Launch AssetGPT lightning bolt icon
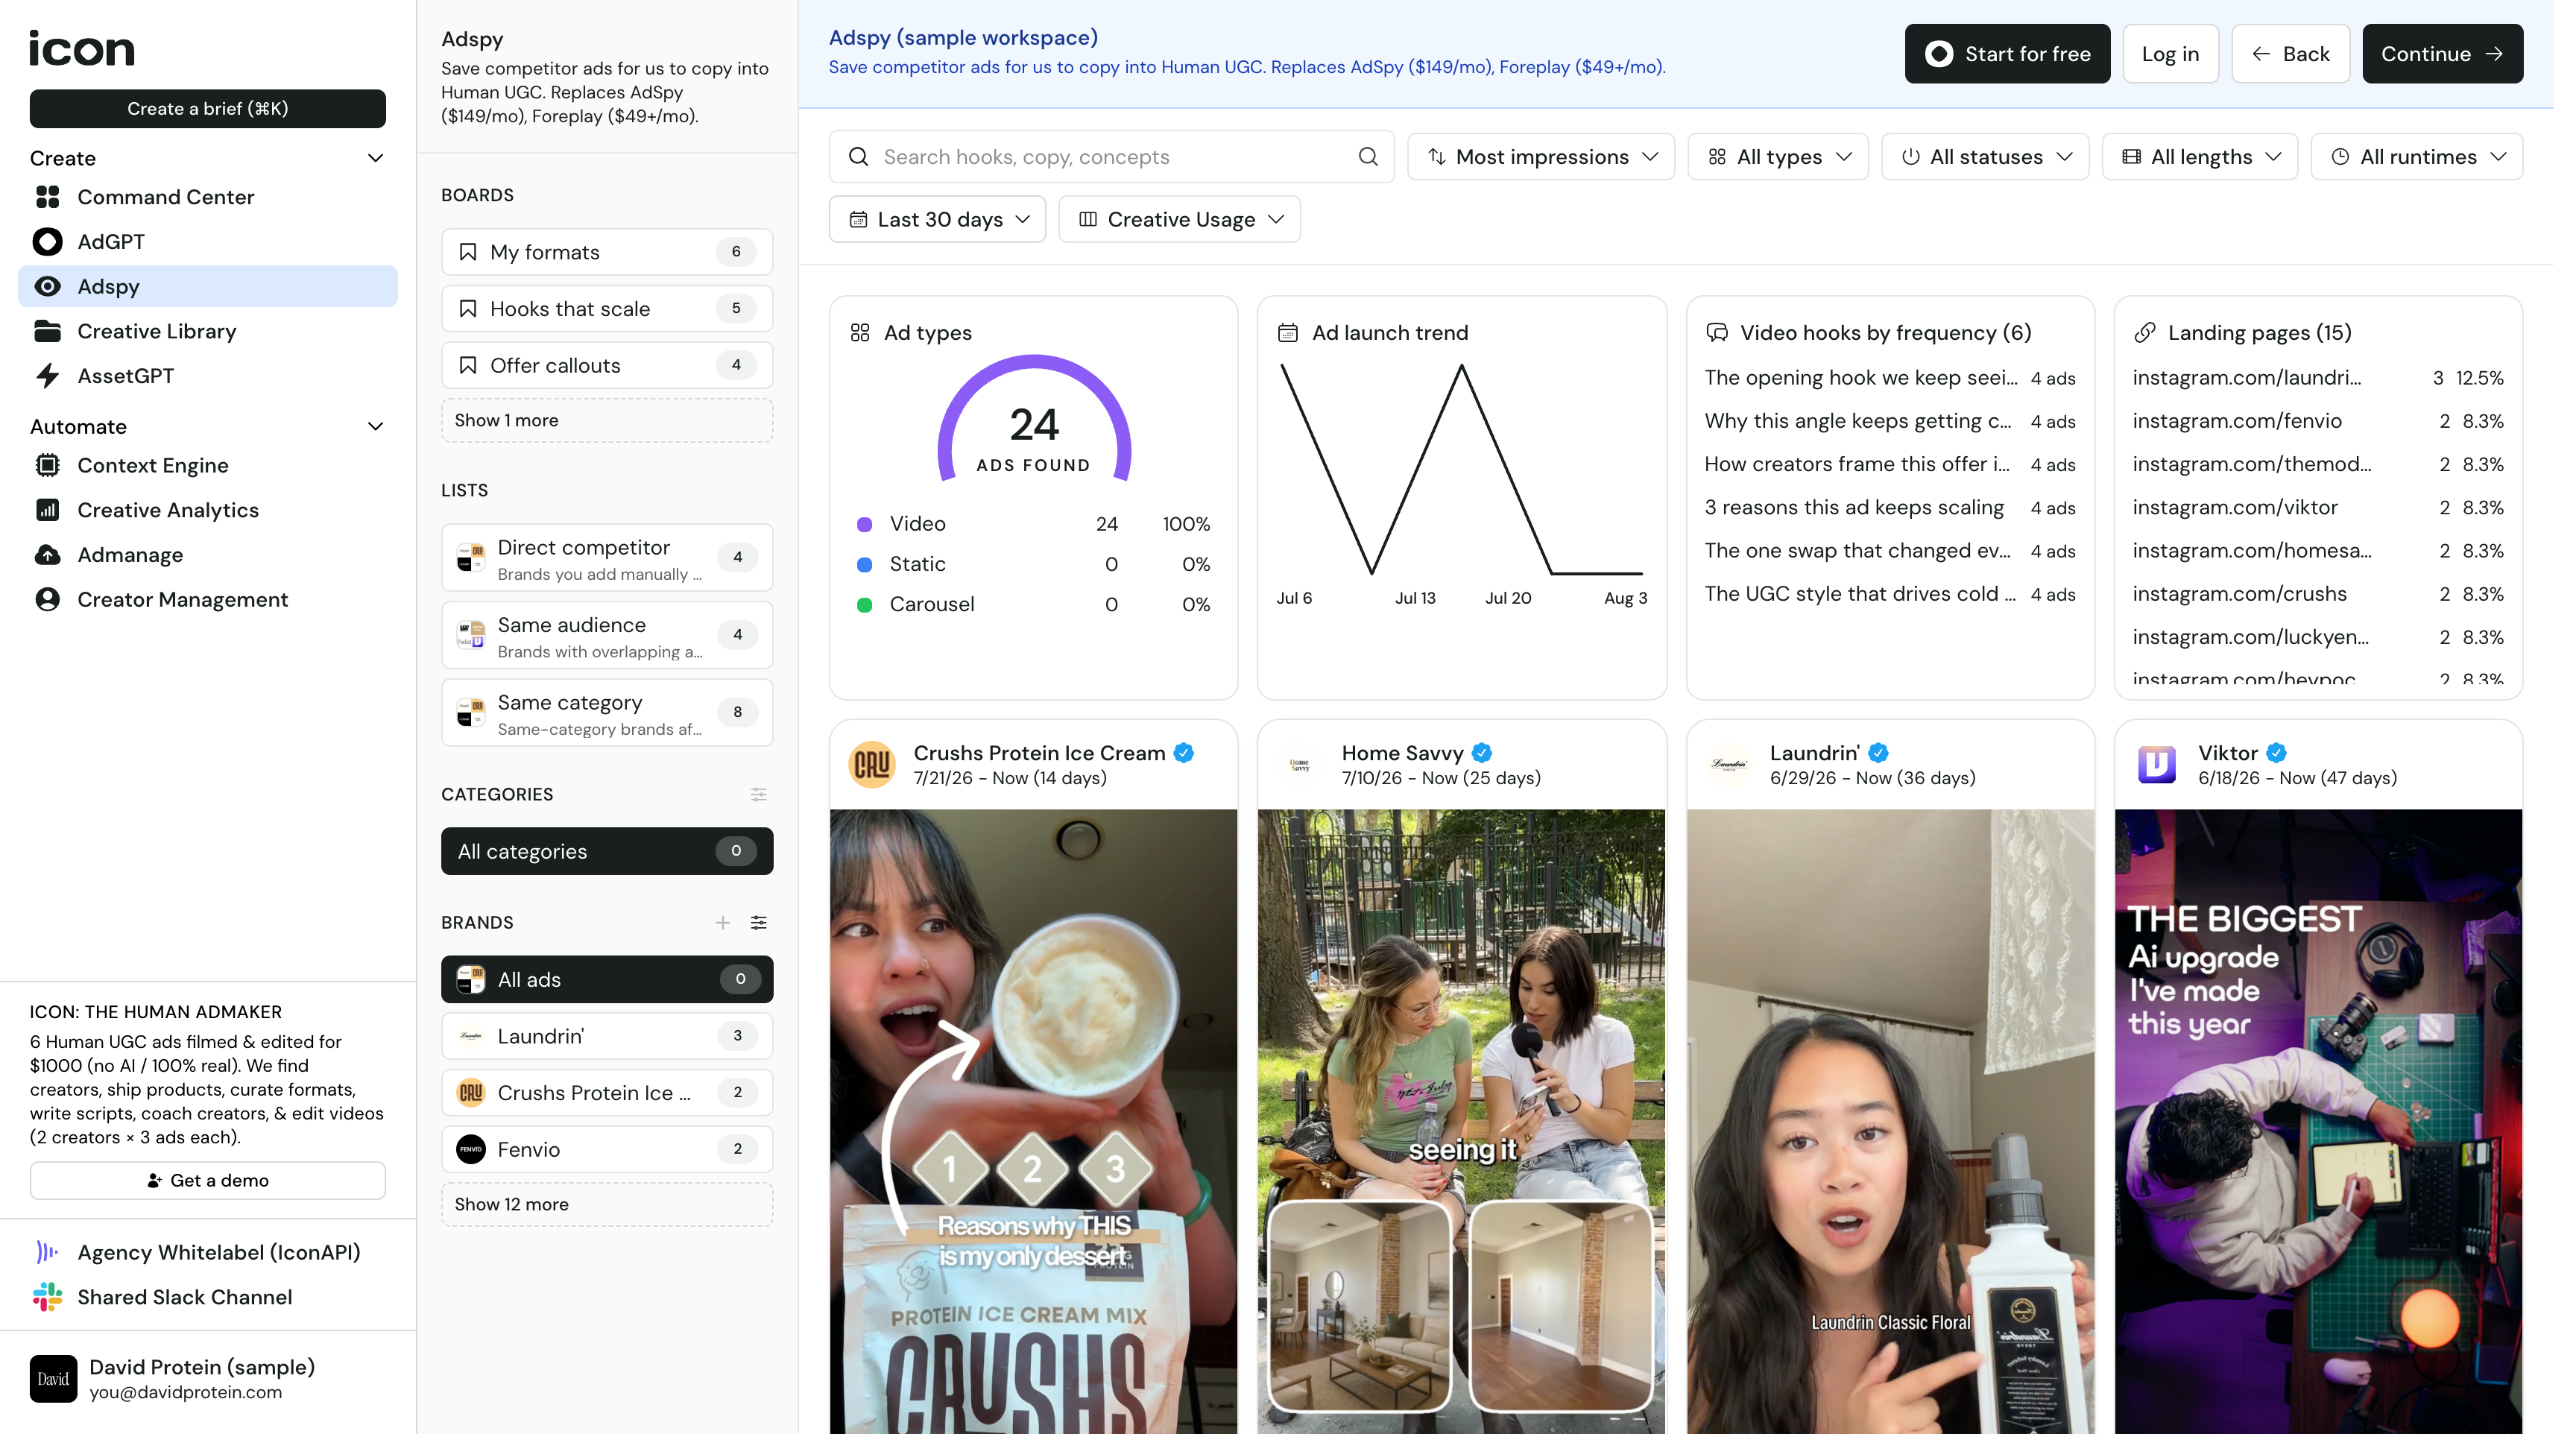The image size is (2576, 1434). point(47,376)
